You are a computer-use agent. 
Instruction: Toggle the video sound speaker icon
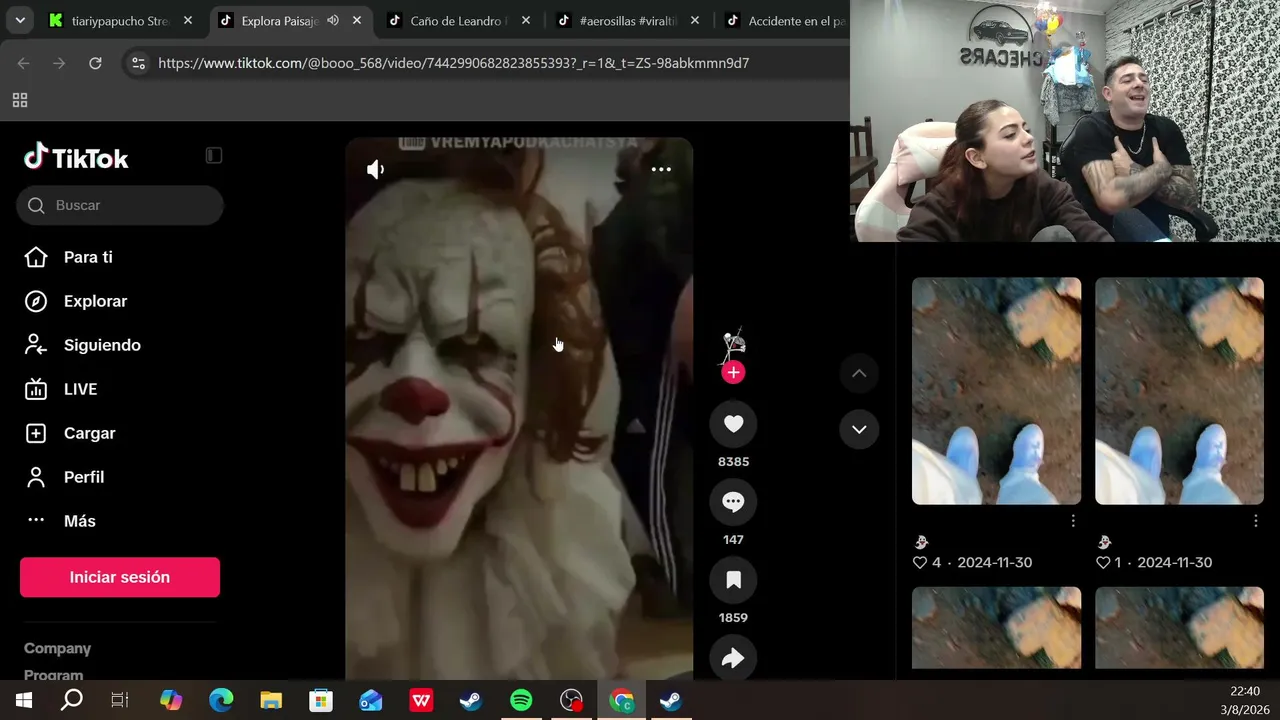(x=375, y=170)
